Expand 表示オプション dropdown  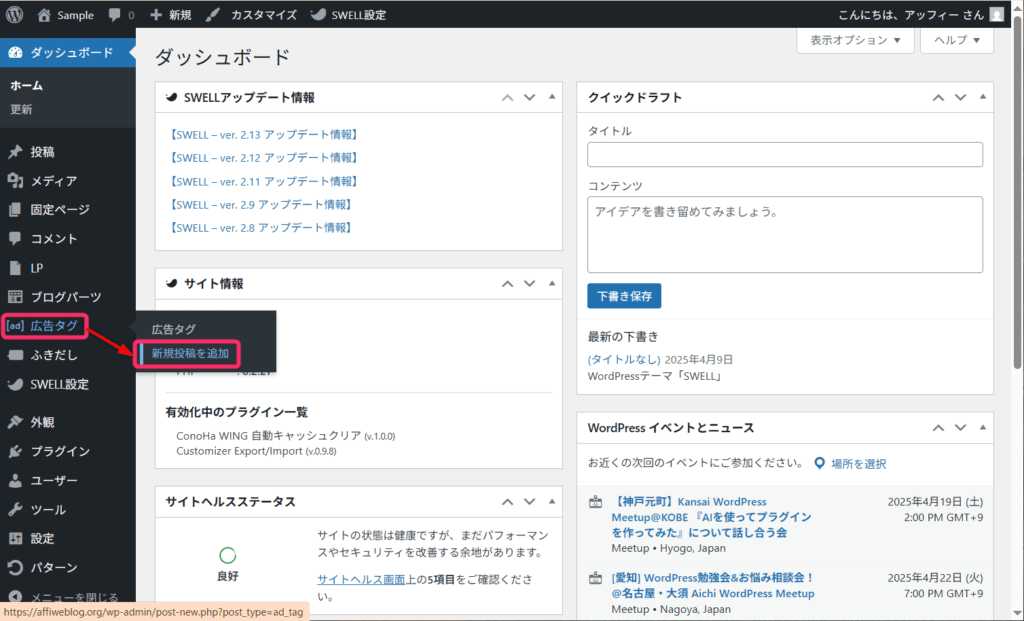click(x=855, y=40)
